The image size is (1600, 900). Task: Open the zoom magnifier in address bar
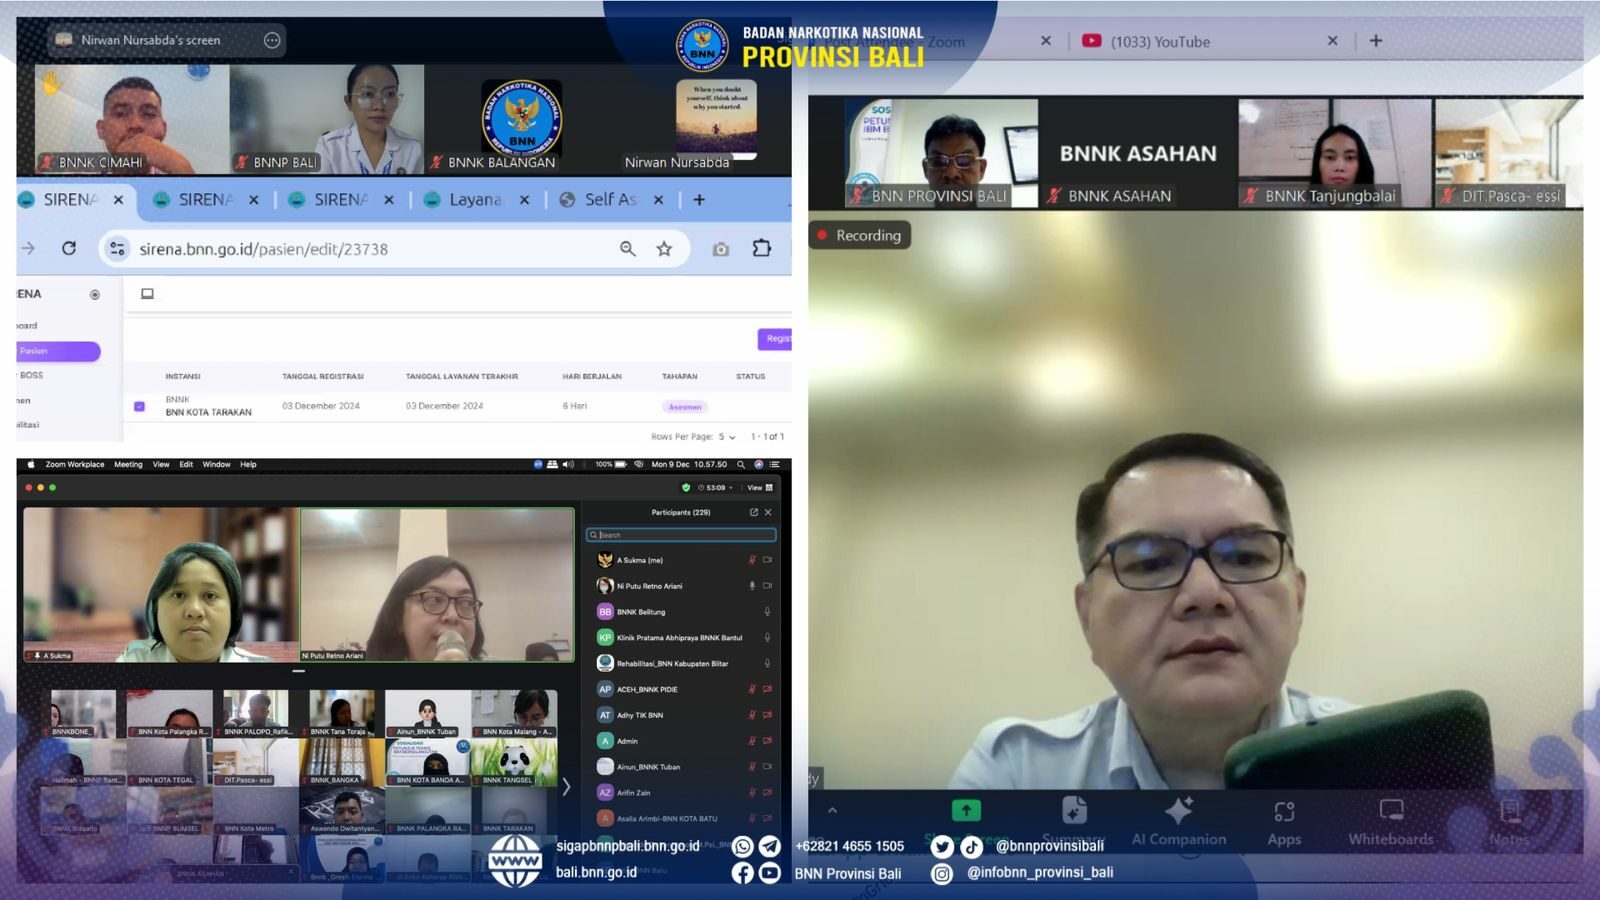(x=627, y=248)
